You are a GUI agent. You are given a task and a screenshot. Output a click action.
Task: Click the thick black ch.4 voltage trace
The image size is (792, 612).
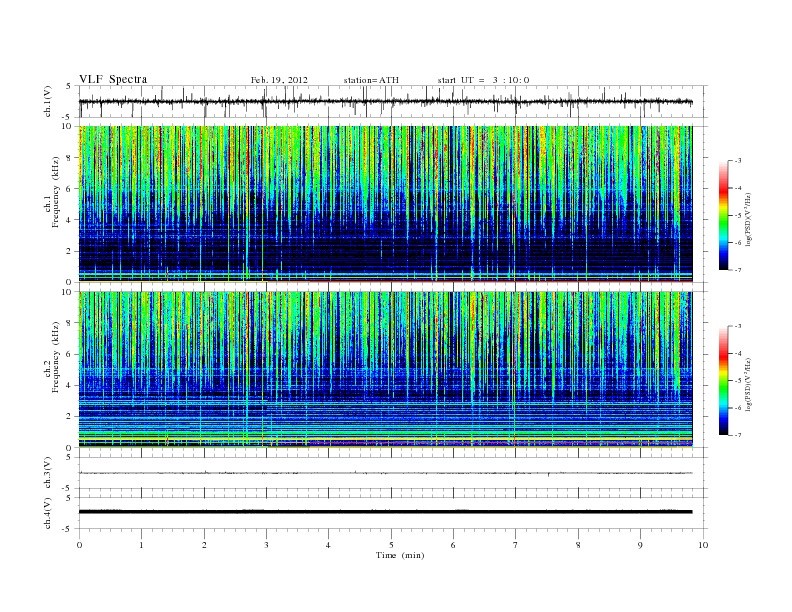[385, 512]
